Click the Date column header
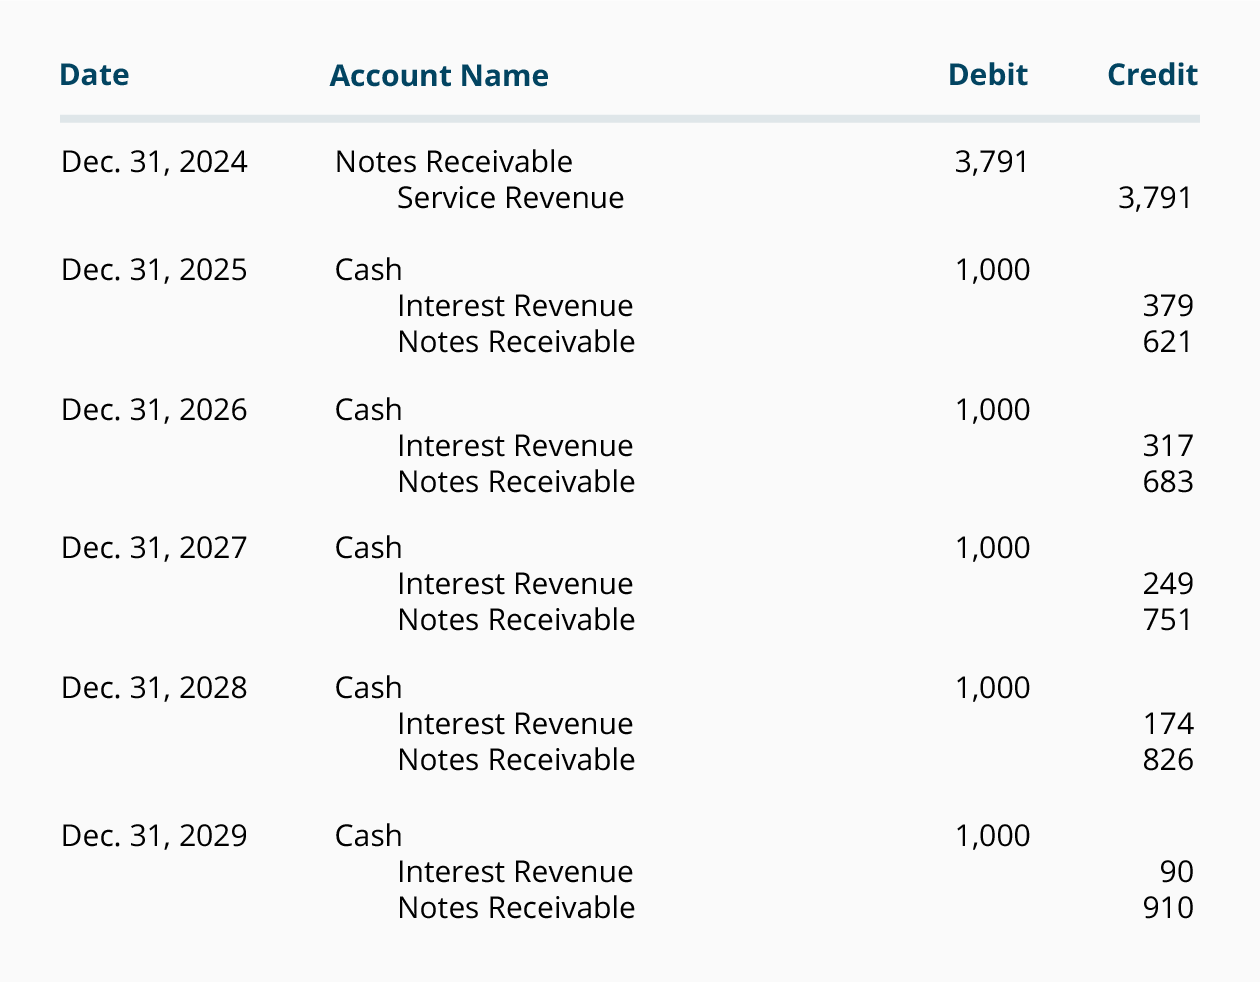Screen dimensions: 1260x982 [x=94, y=75]
